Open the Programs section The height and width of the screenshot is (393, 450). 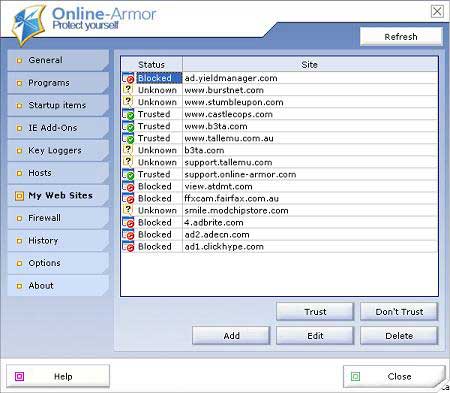[58, 83]
